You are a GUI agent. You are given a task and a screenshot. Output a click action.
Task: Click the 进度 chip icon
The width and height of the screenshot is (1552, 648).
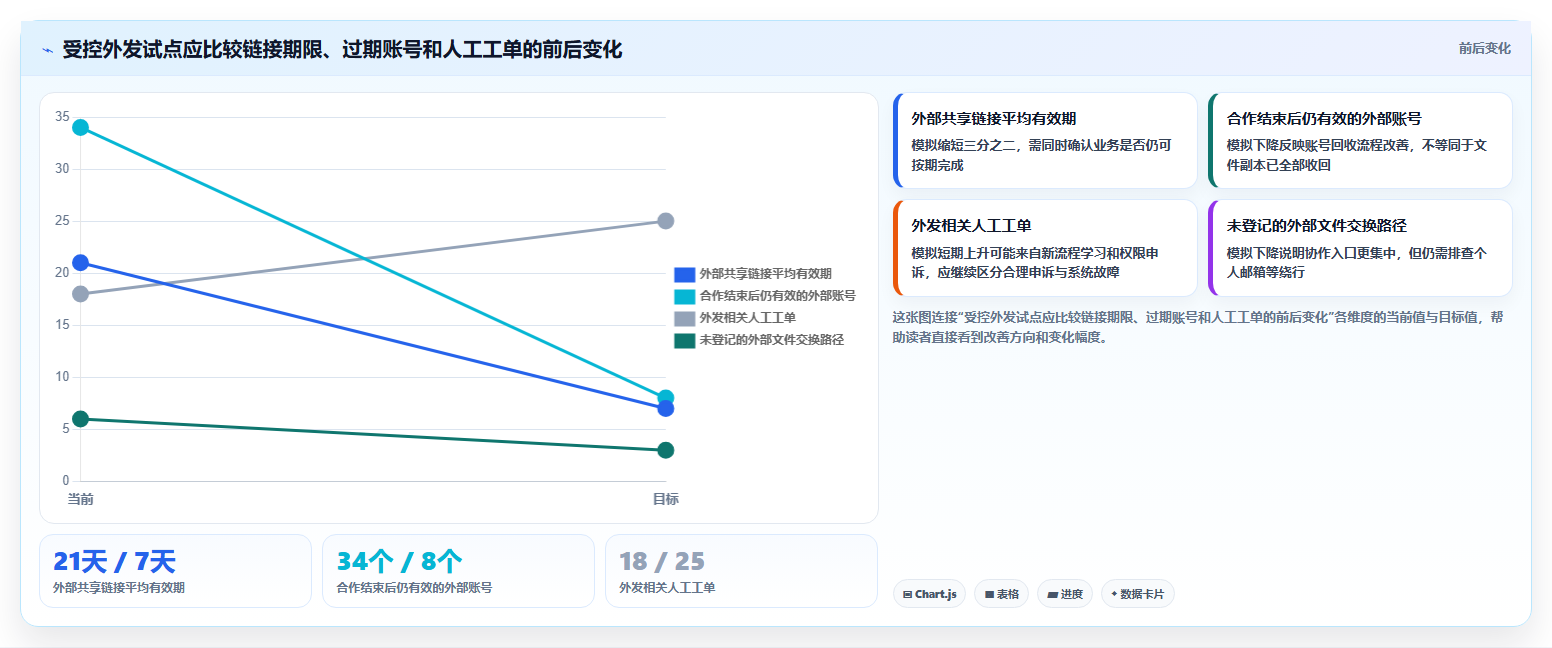coord(1052,594)
